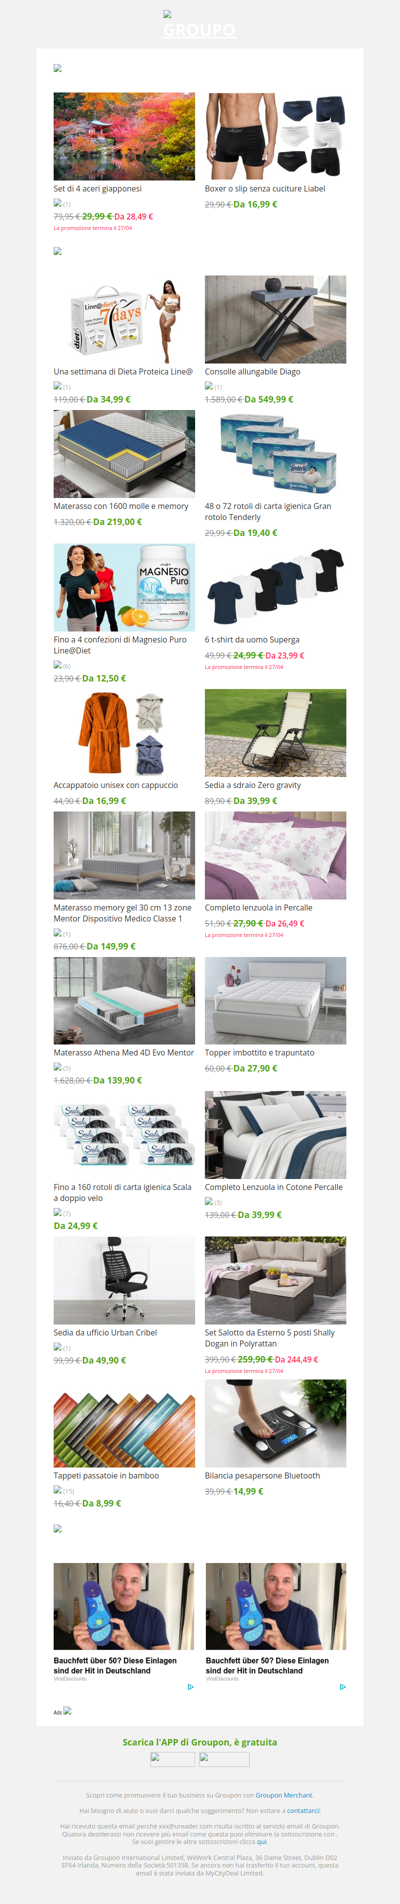Open the Japanese maples deal image
Image resolution: width=400 pixels, height=1904 pixels.
tap(124, 136)
